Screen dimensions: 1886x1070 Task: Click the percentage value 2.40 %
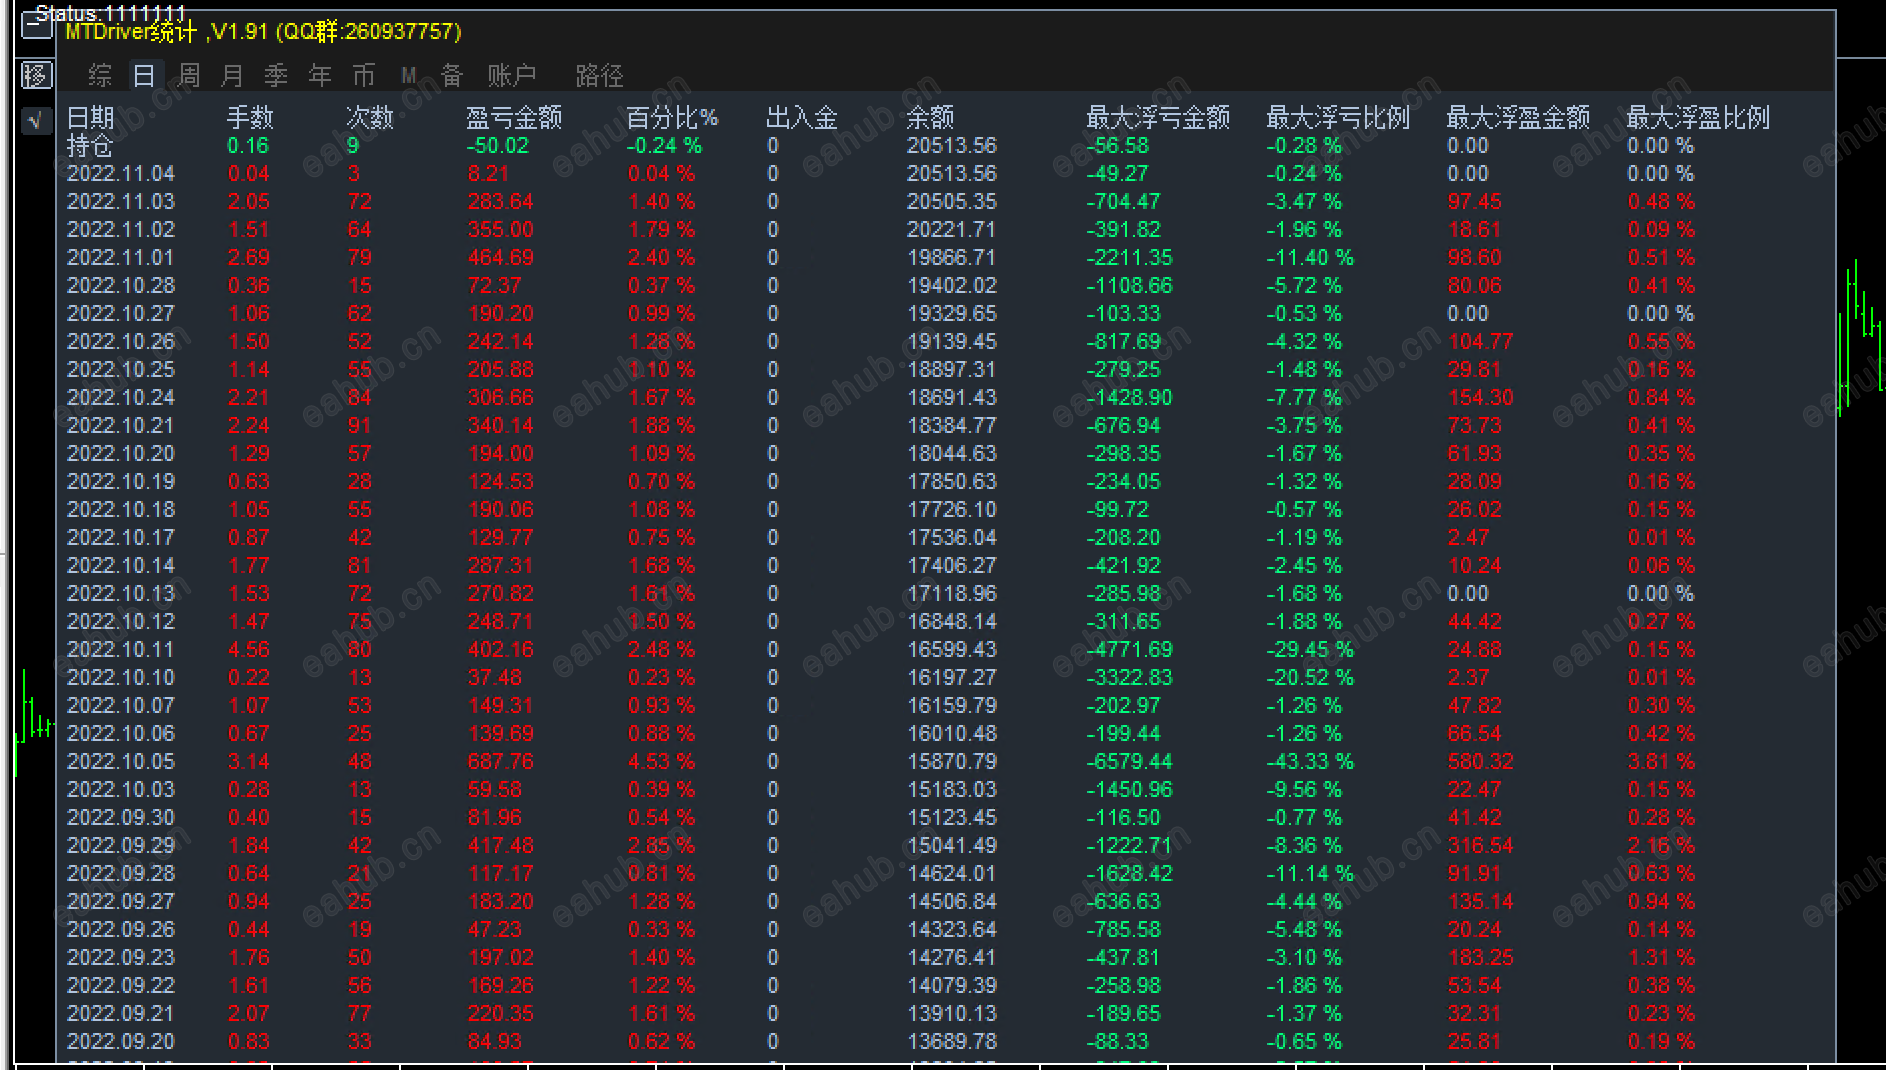(661, 258)
